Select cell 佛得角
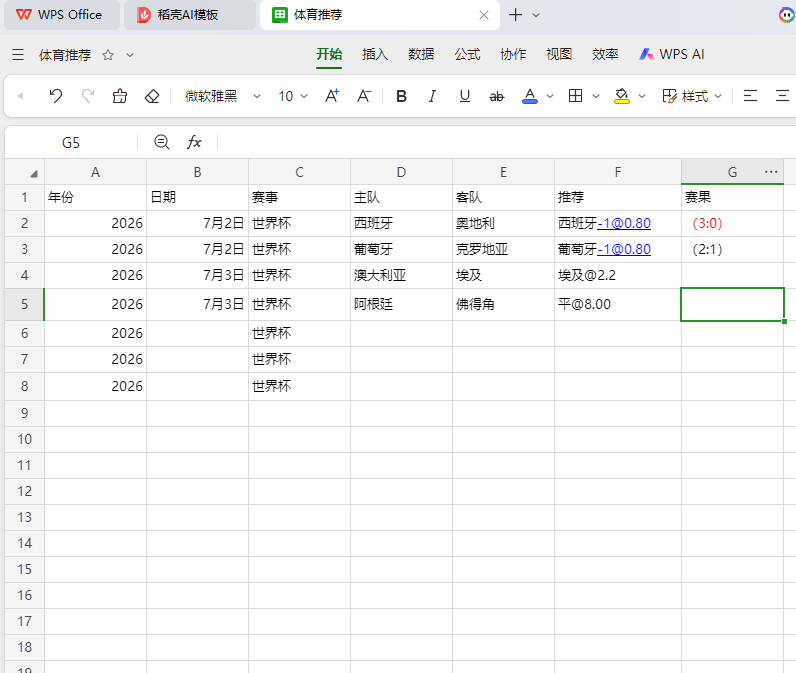 coord(503,304)
